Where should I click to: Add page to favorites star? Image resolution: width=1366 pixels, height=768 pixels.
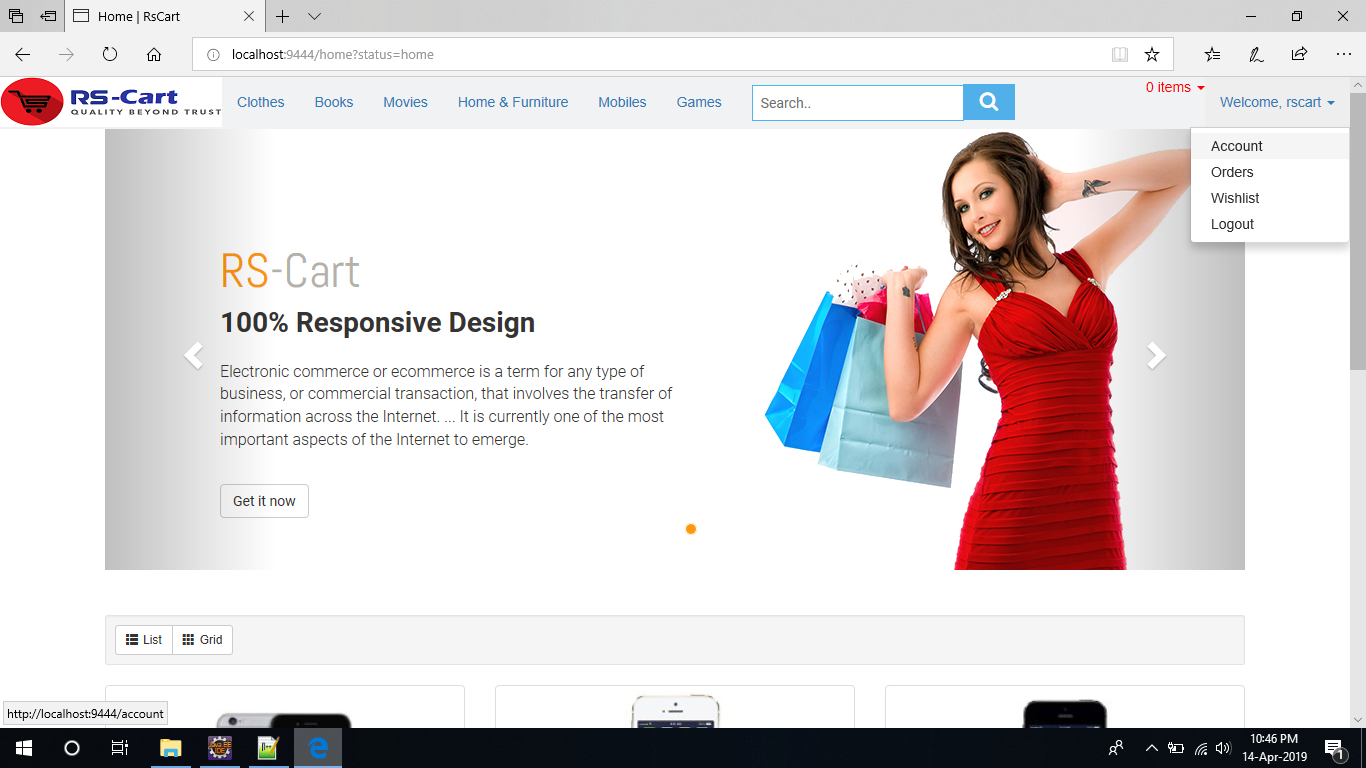point(1152,54)
